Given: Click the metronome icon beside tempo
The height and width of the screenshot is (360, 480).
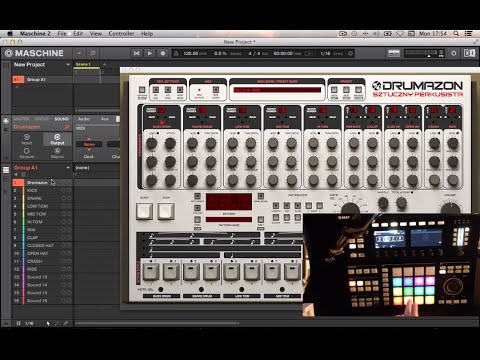Looking at the screenshot, I should [176, 53].
